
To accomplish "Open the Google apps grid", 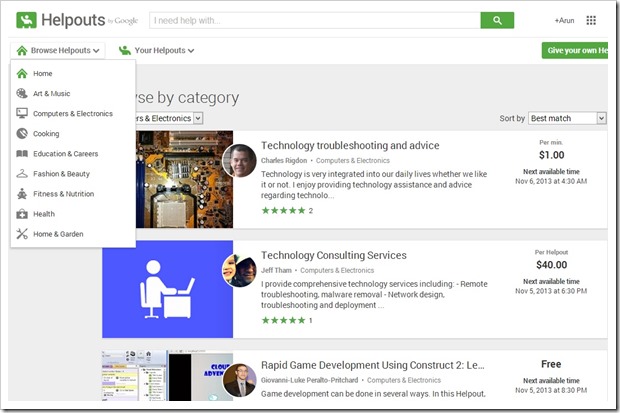I will [590, 20].
